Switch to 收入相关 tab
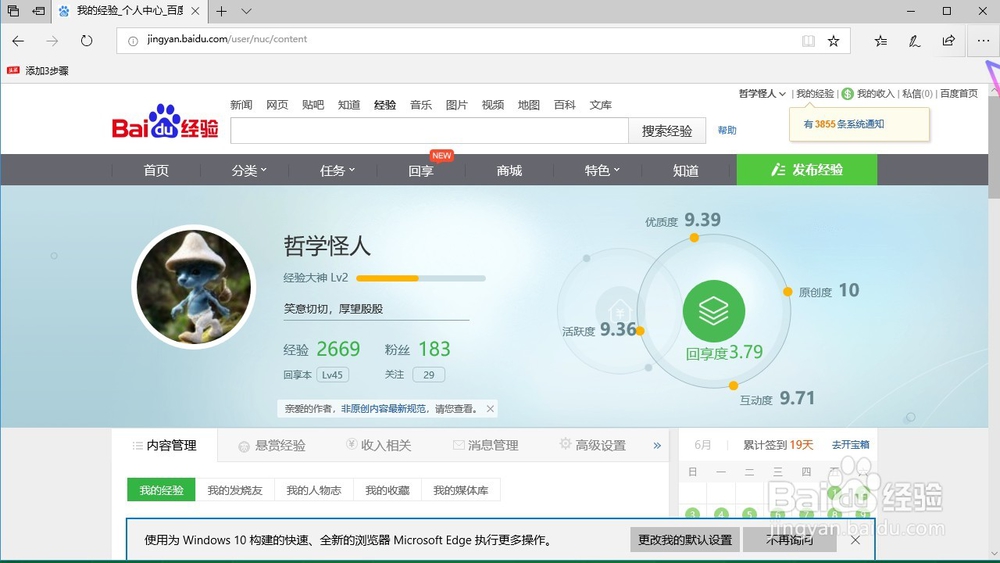1000x563 pixels. tap(379, 445)
